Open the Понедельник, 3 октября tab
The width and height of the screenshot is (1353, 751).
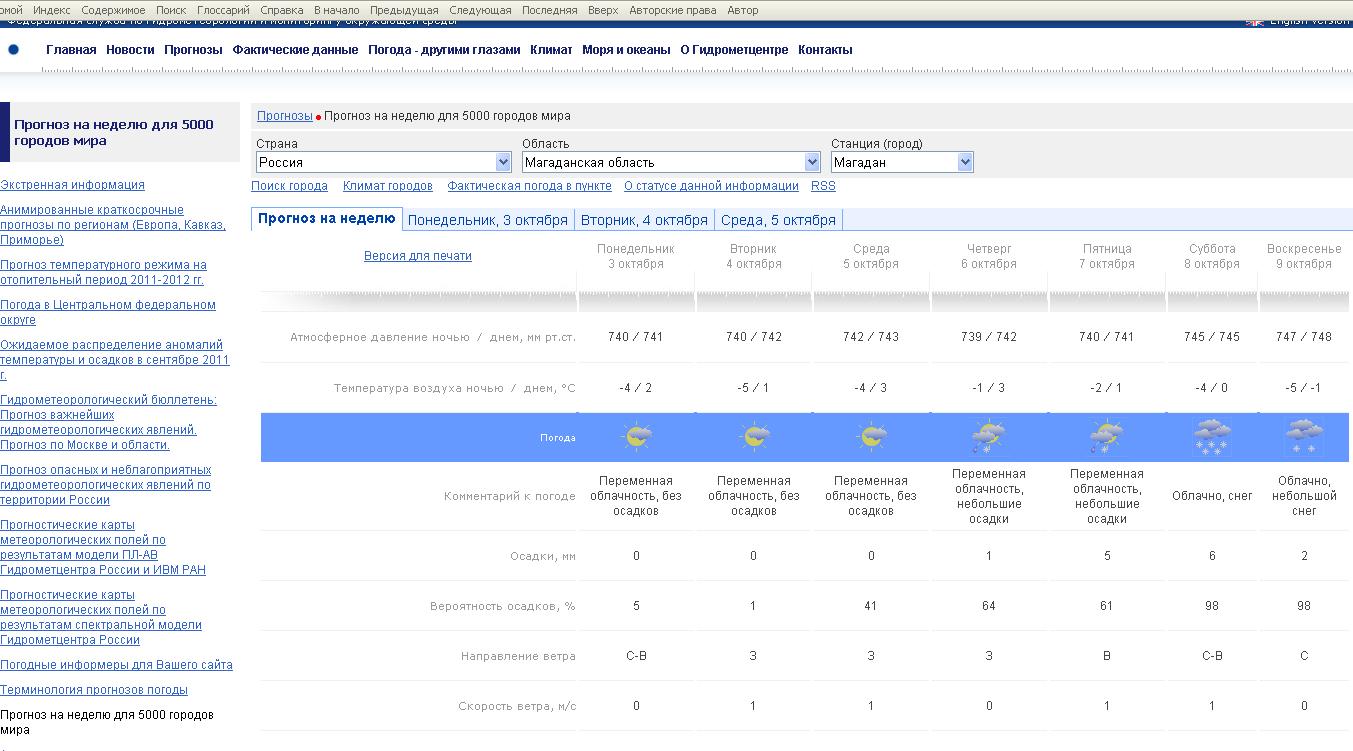(x=487, y=220)
